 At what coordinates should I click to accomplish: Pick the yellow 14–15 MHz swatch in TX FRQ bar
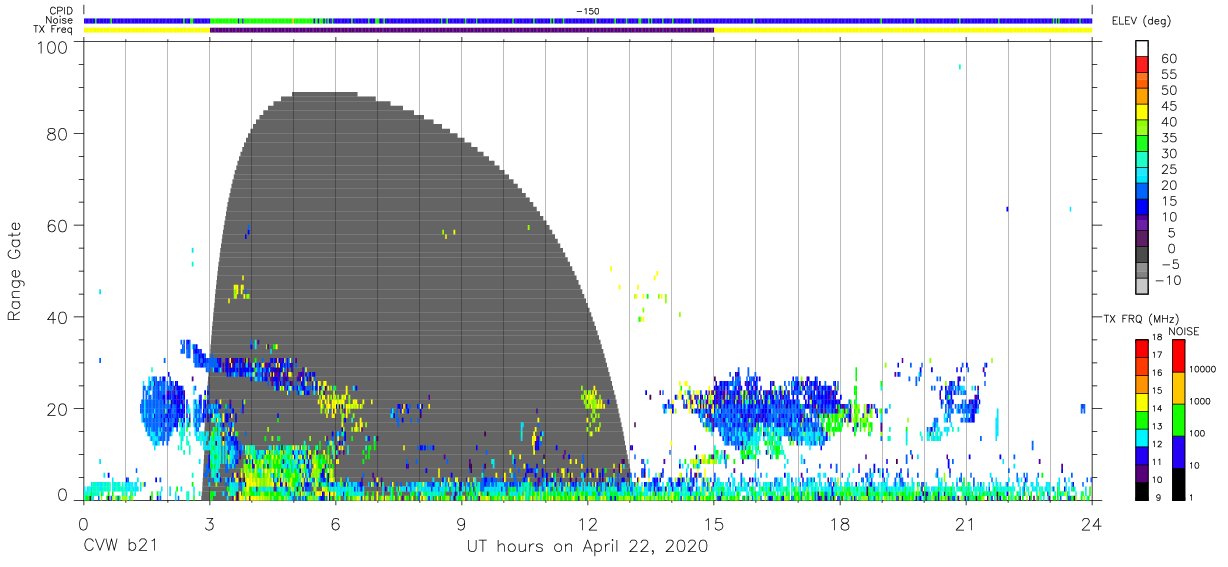1141,401
